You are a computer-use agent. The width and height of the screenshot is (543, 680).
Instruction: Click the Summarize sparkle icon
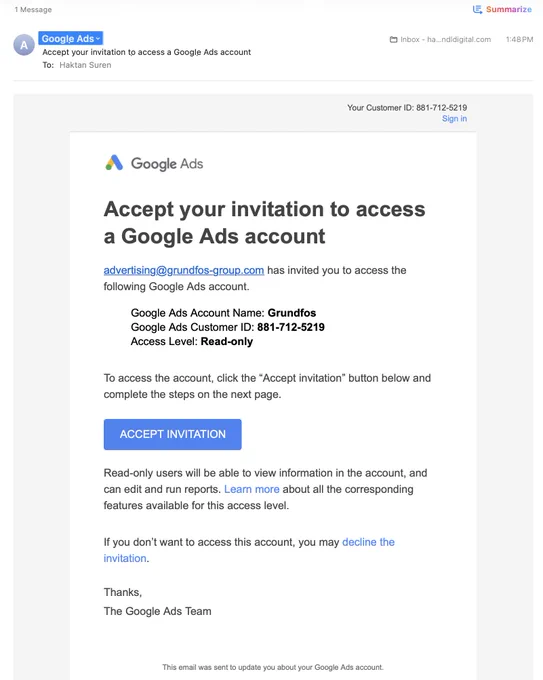point(477,9)
